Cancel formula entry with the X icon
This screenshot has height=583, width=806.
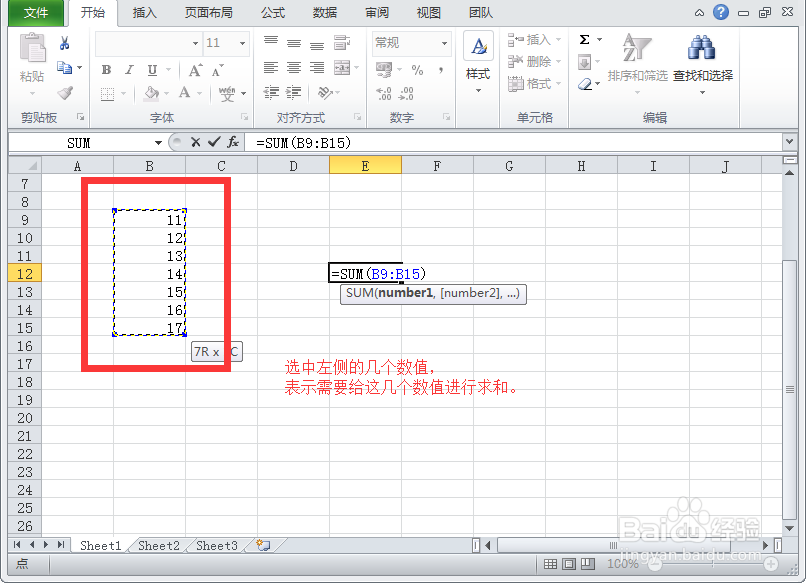[x=195, y=143]
